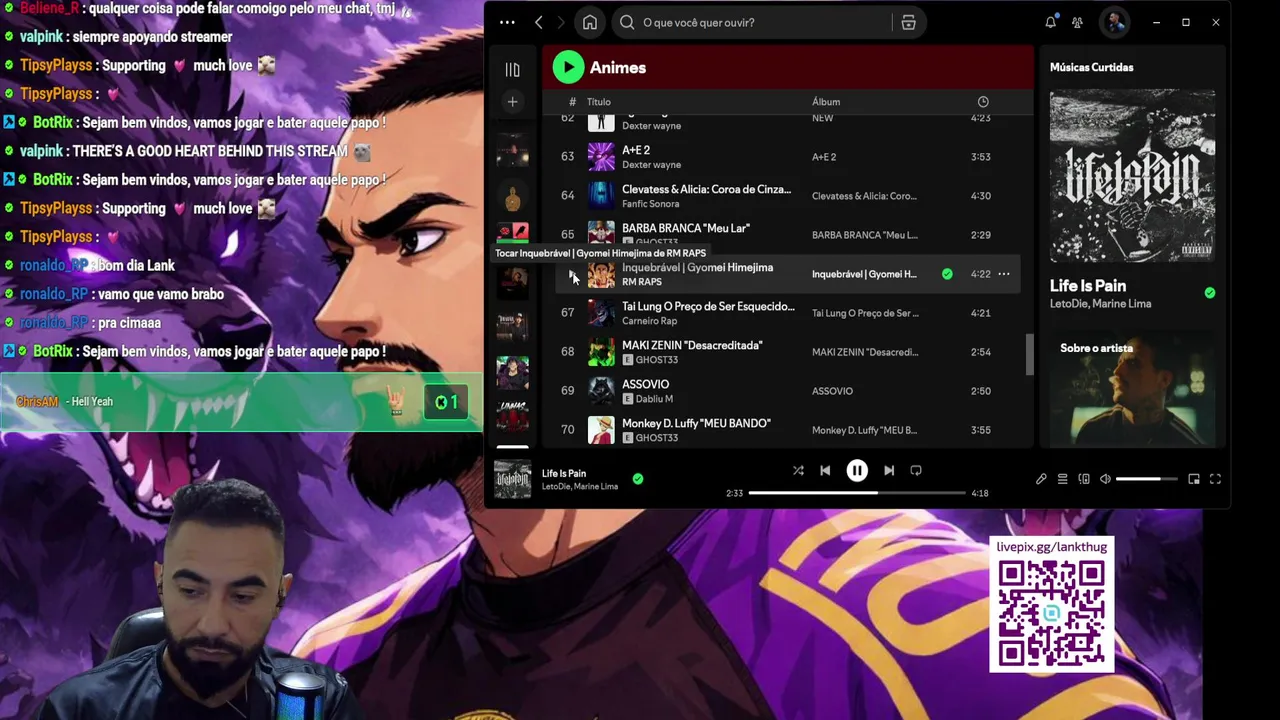Screen dimensions: 1280x720
Task: Open friends activity icon
Action: point(1077,22)
